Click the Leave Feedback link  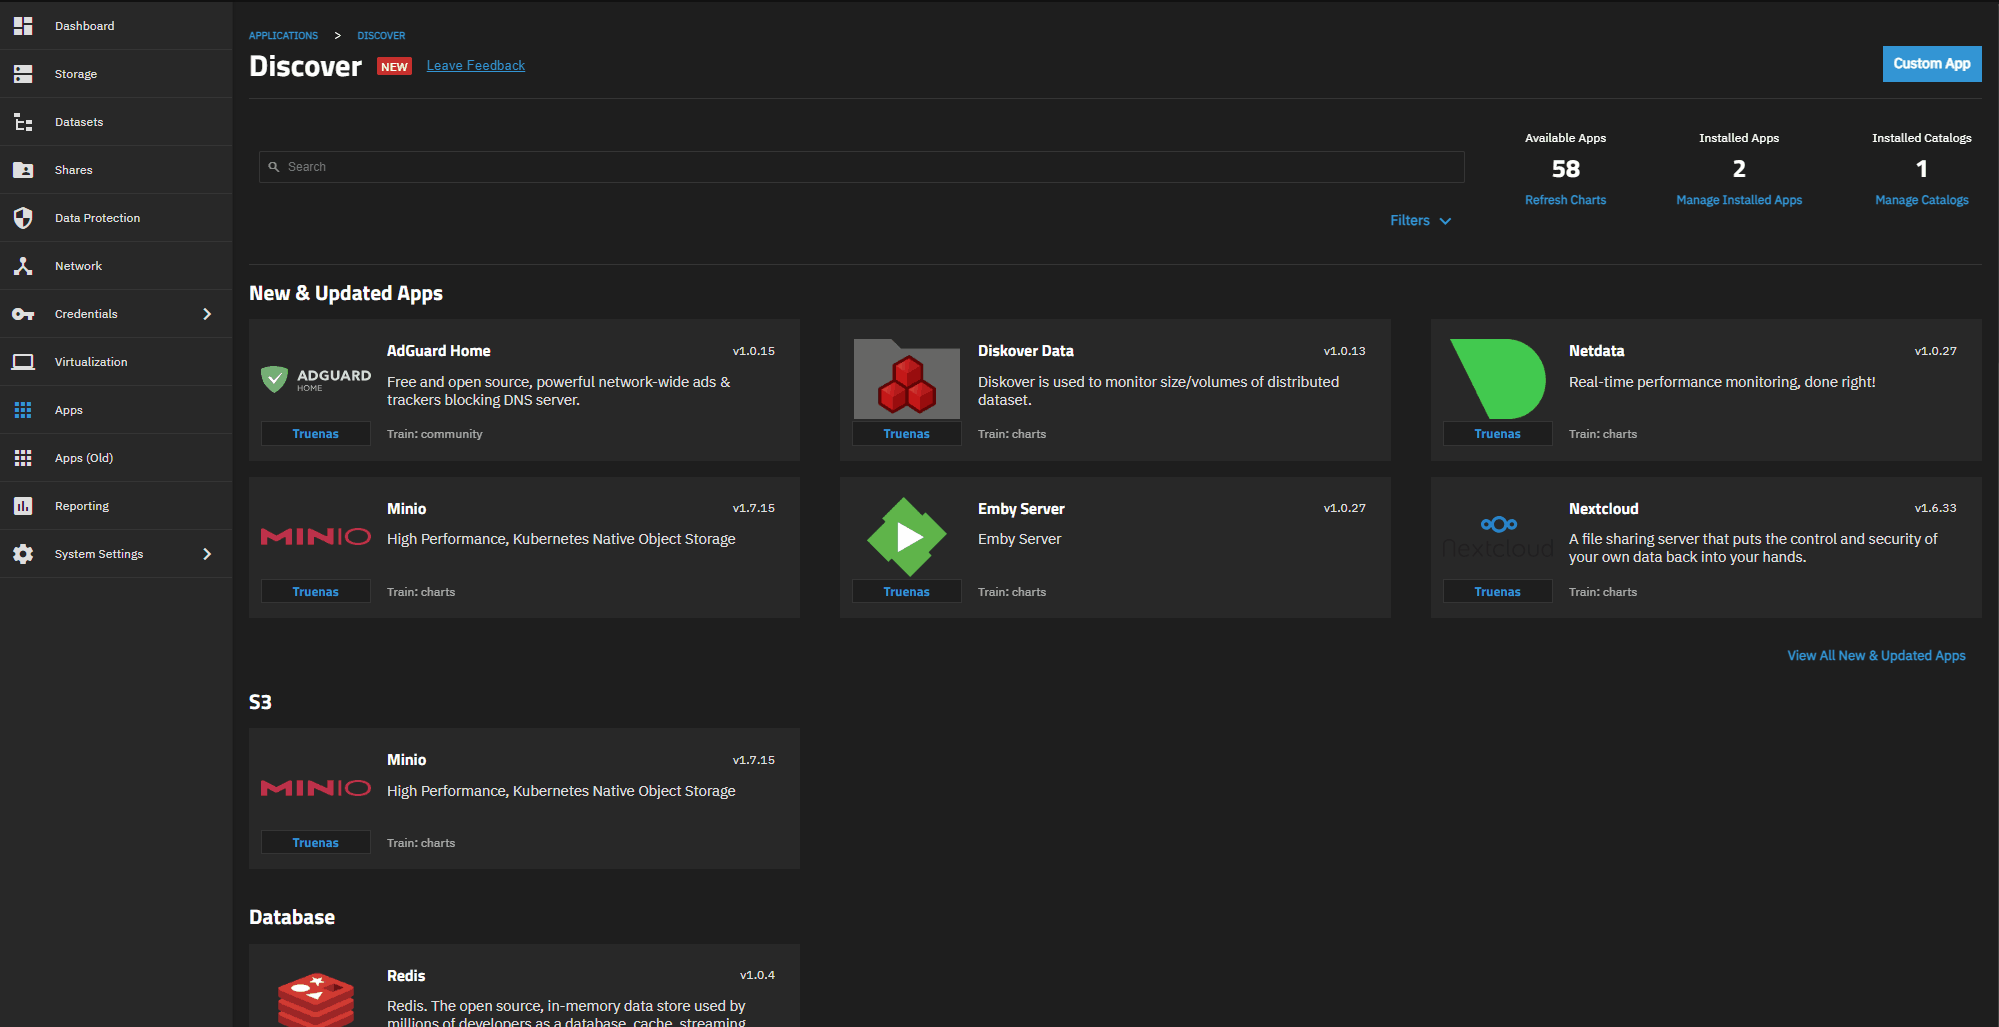tap(475, 66)
